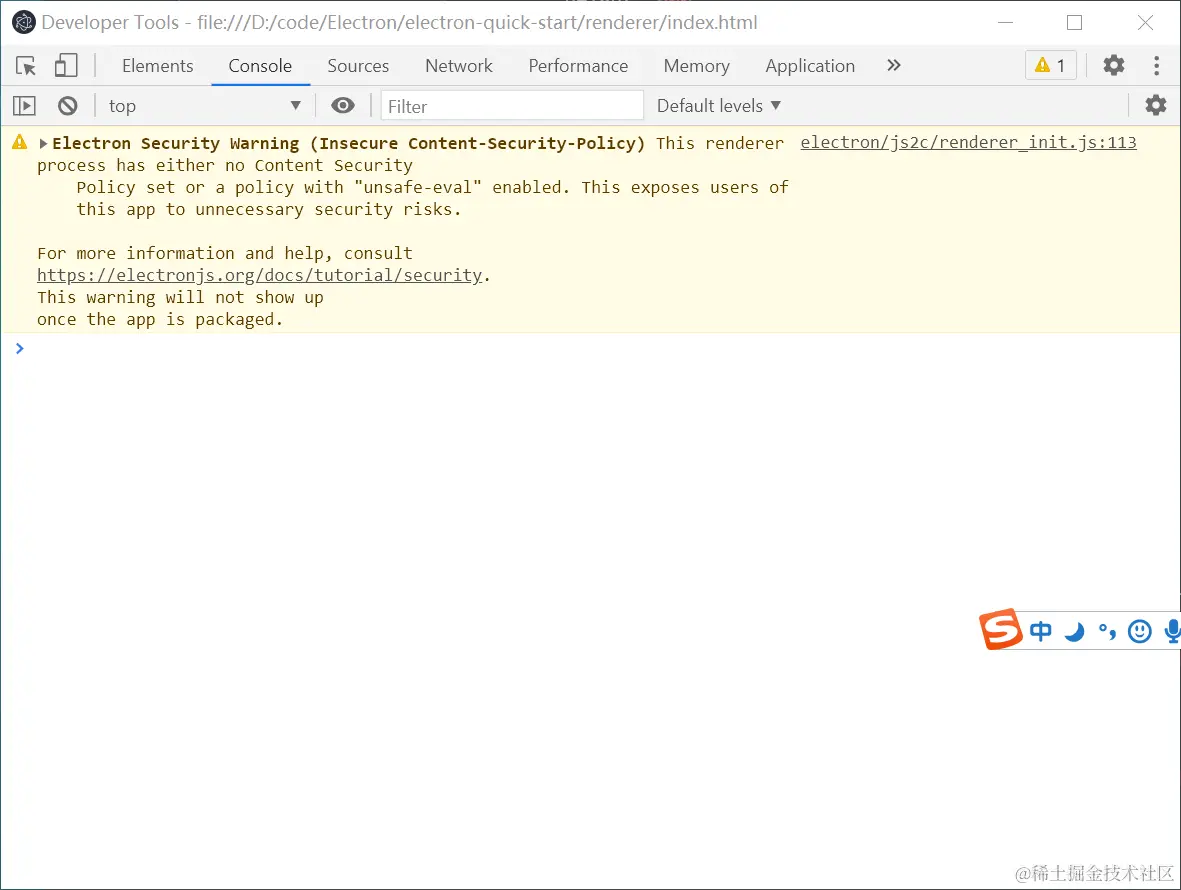Screen dimensions: 1181x890
Task: Show more tabs with the double chevron
Action: click(893, 66)
